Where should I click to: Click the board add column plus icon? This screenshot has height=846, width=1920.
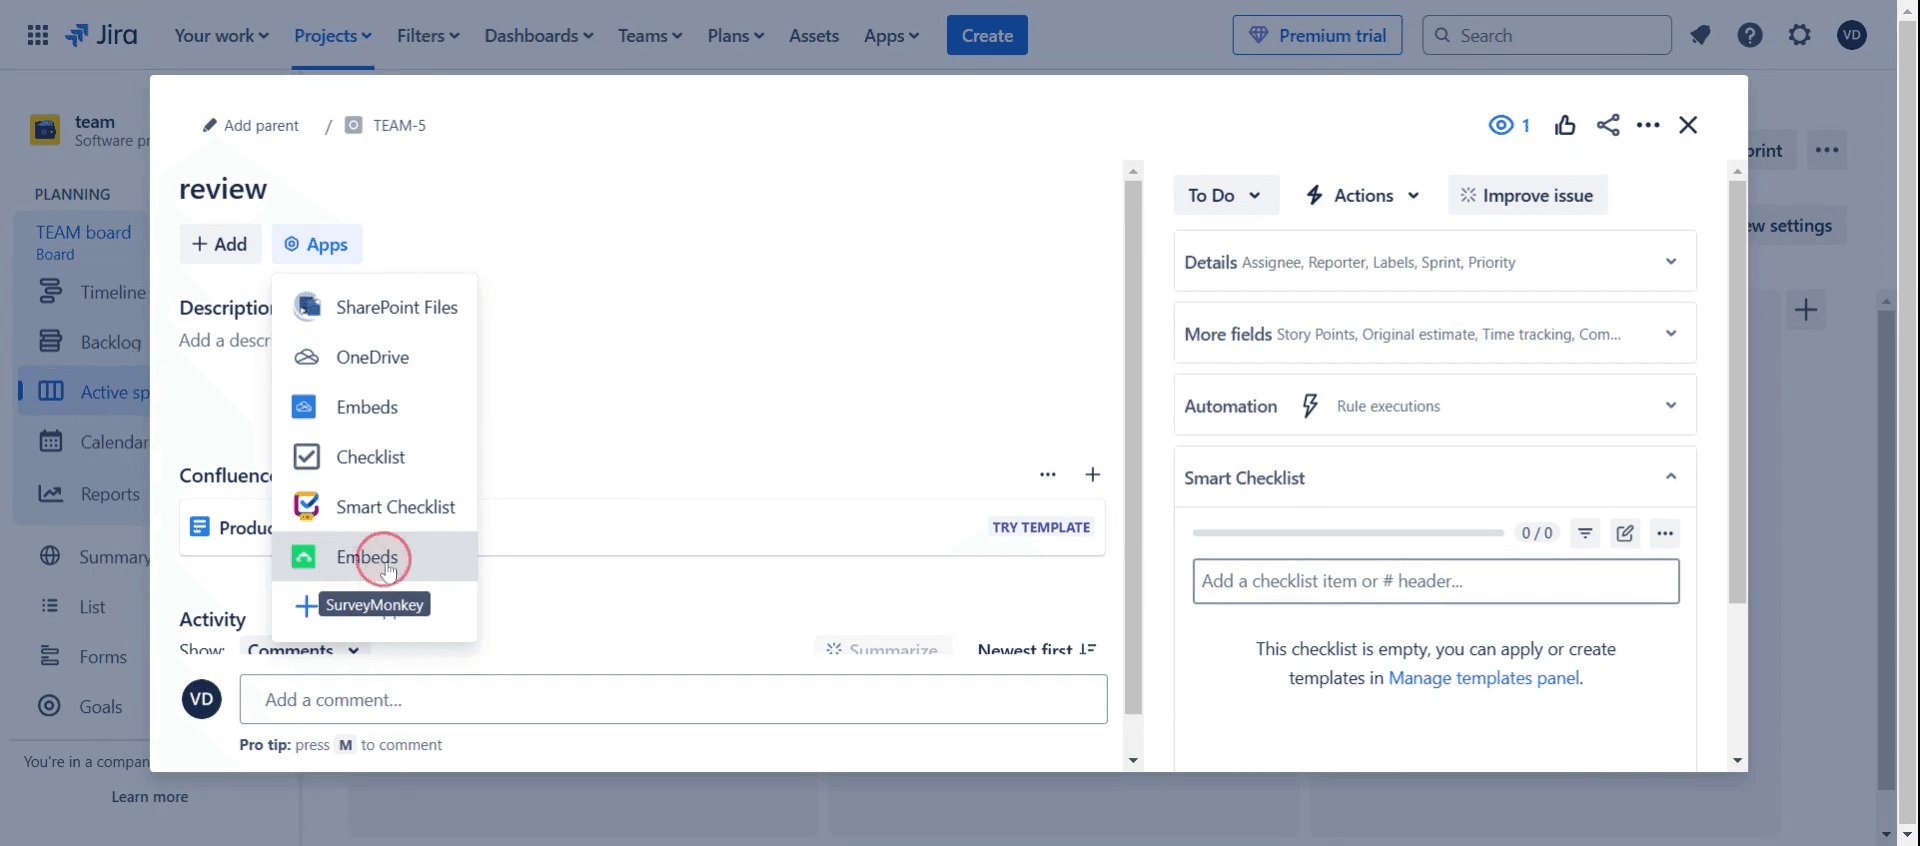pyautogui.click(x=1806, y=310)
